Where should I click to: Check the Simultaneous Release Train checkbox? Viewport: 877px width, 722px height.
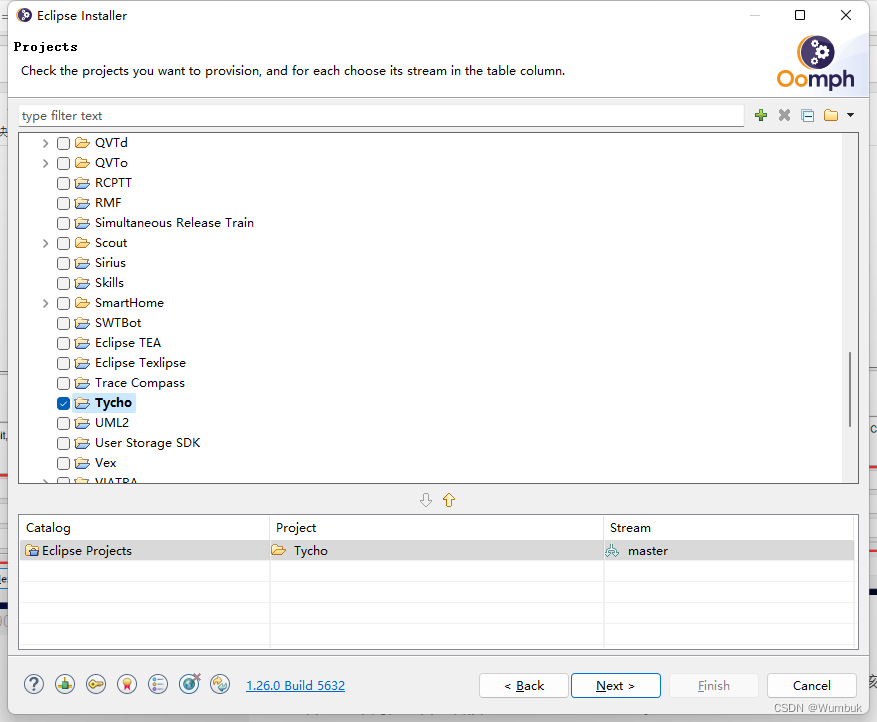tap(63, 223)
